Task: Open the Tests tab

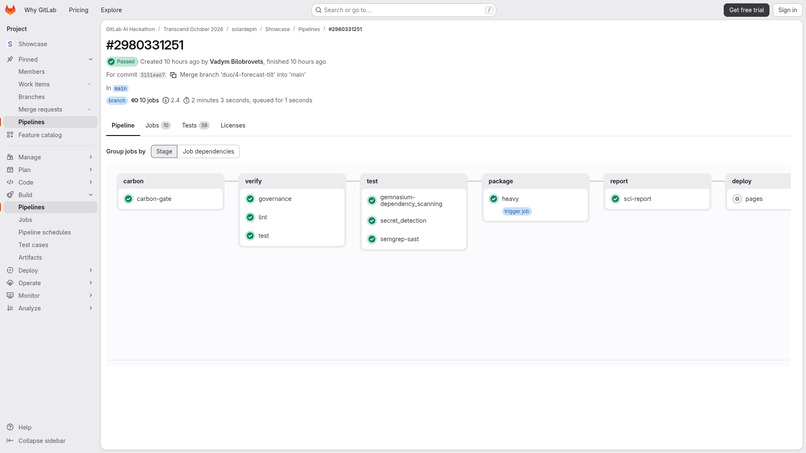Action: (x=195, y=125)
